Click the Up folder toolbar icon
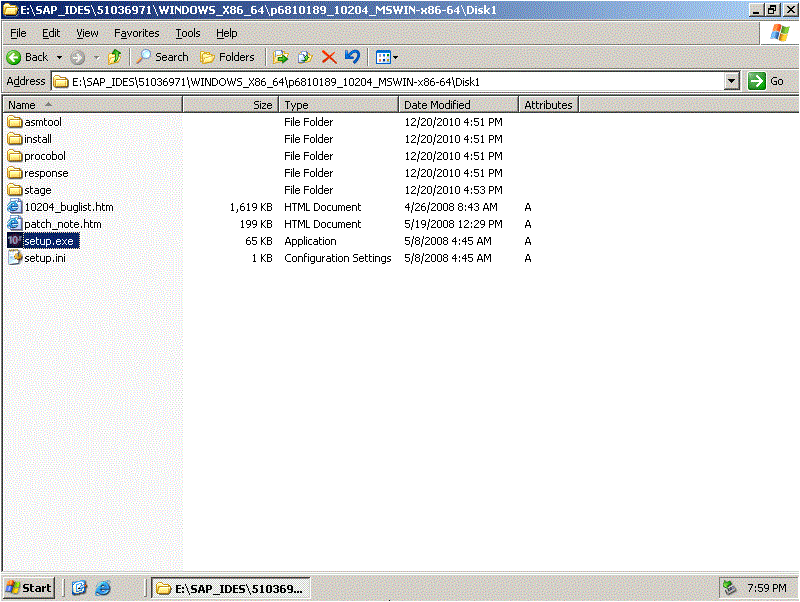Viewport: 800px width, 602px height. pyautogui.click(x=115, y=57)
